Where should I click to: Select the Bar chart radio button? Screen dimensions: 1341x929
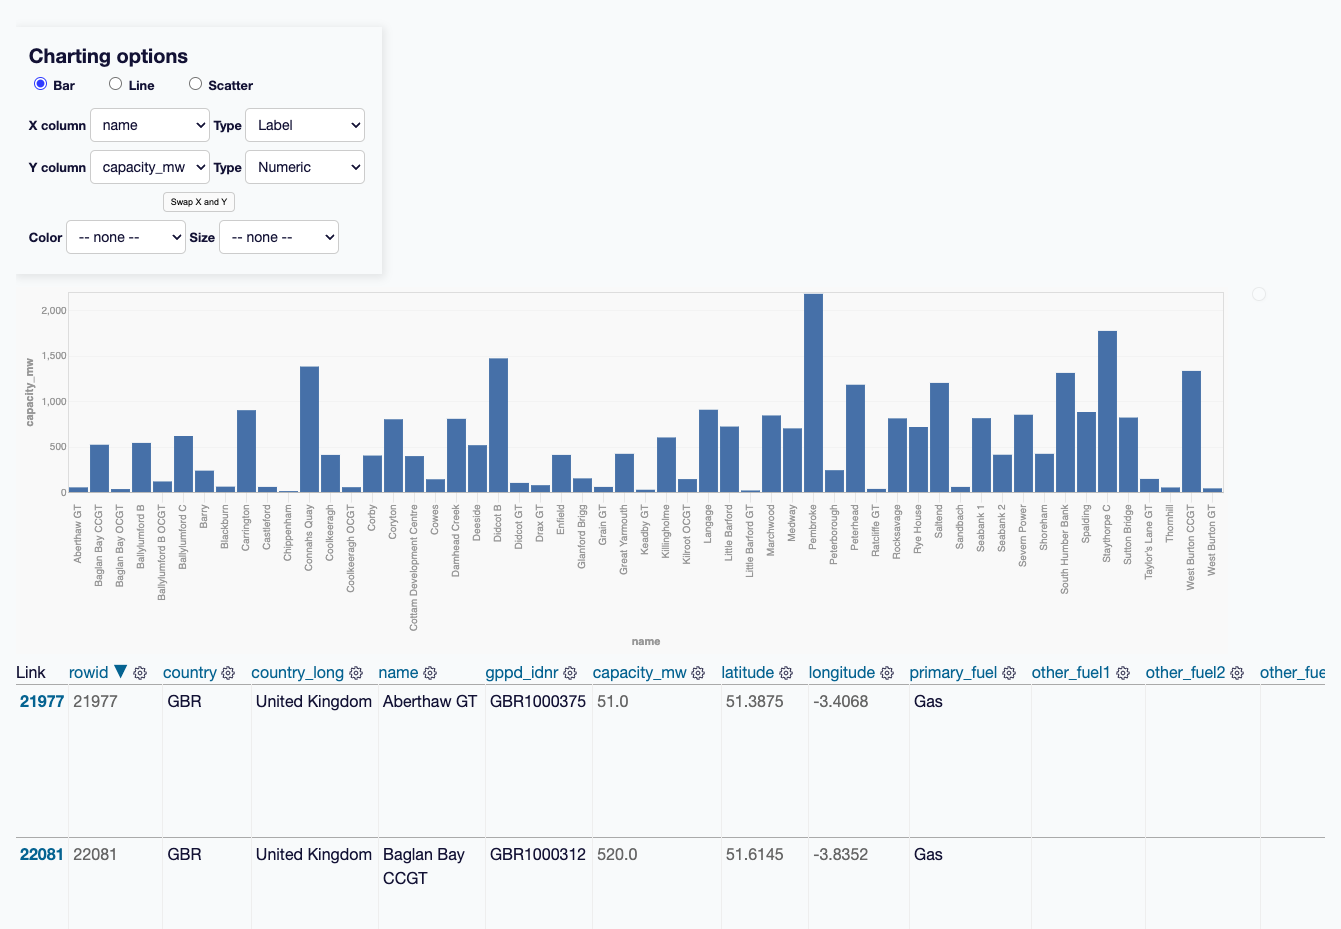pyautogui.click(x=40, y=84)
